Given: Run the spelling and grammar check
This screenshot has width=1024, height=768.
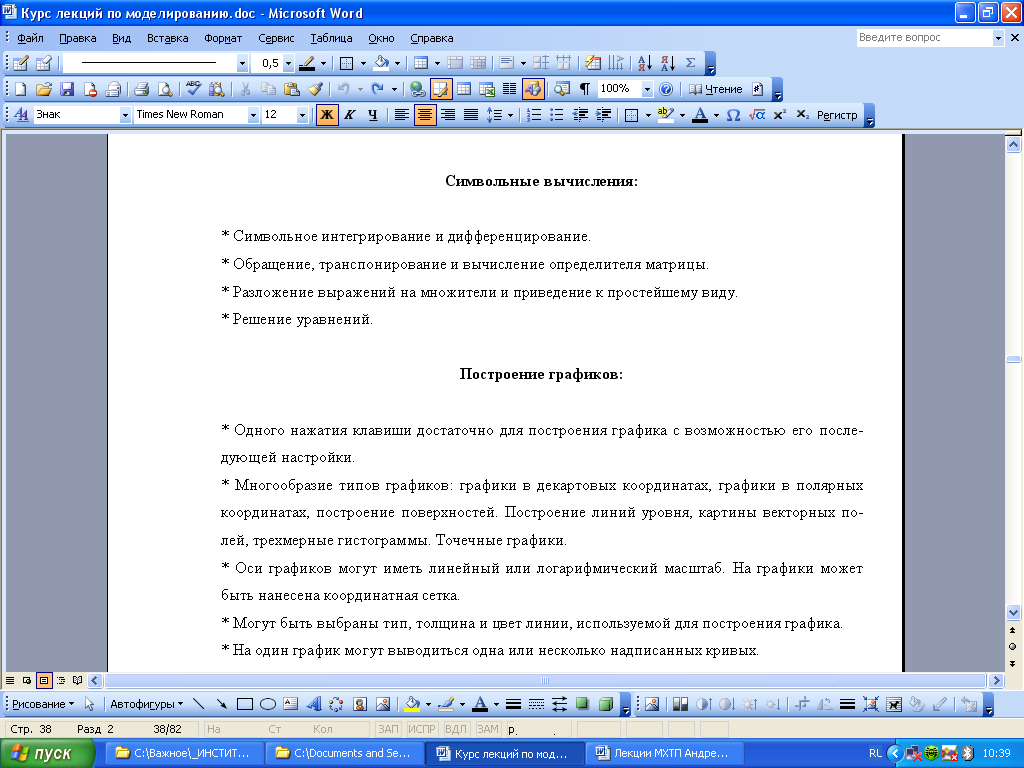Looking at the screenshot, I should (x=193, y=89).
